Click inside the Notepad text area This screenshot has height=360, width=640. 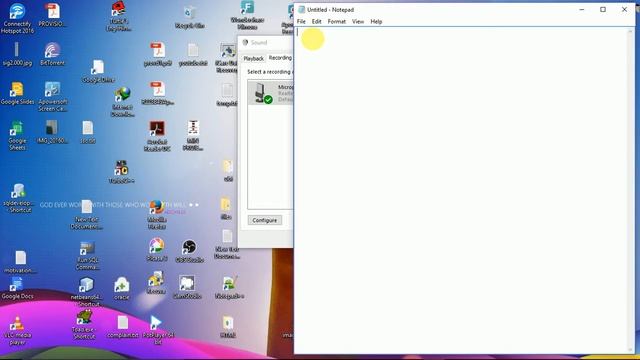pos(462,190)
